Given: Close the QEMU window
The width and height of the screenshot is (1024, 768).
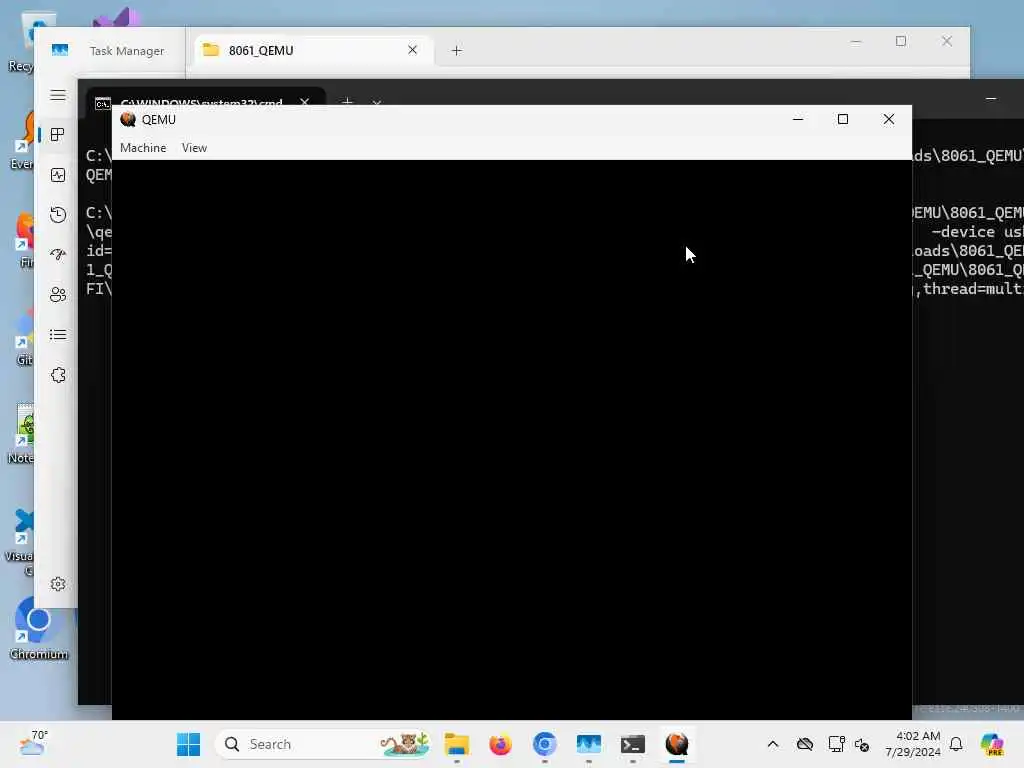Looking at the screenshot, I should click(x=888, y=119).
